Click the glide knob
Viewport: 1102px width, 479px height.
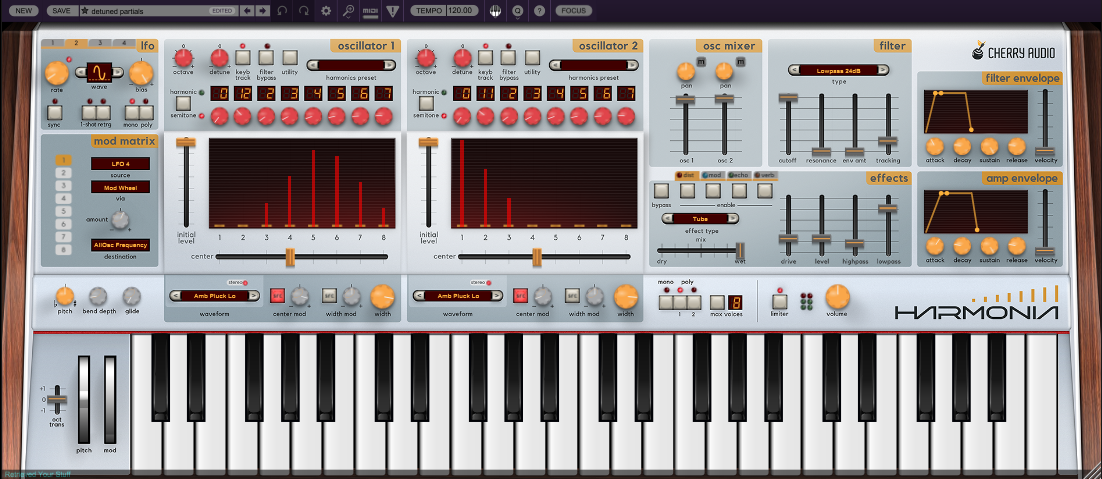pos(131,296)
